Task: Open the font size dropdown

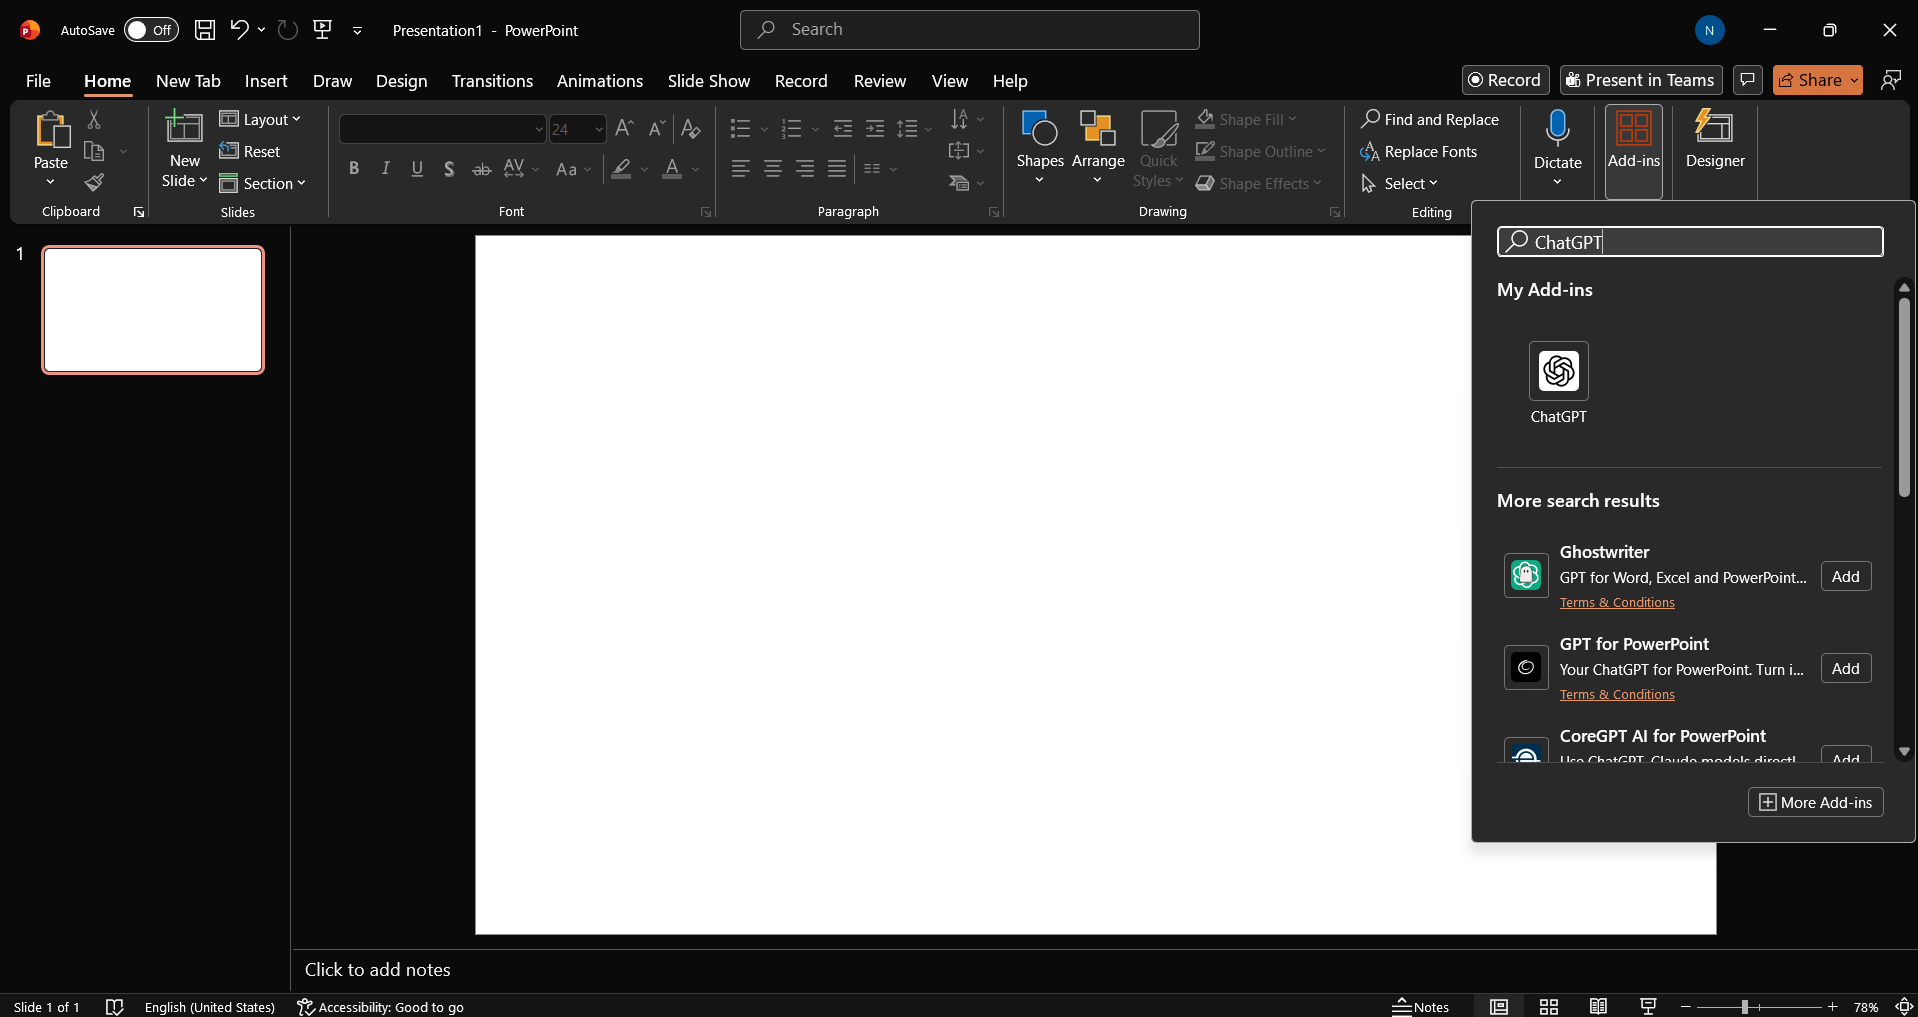Action: 598,129
